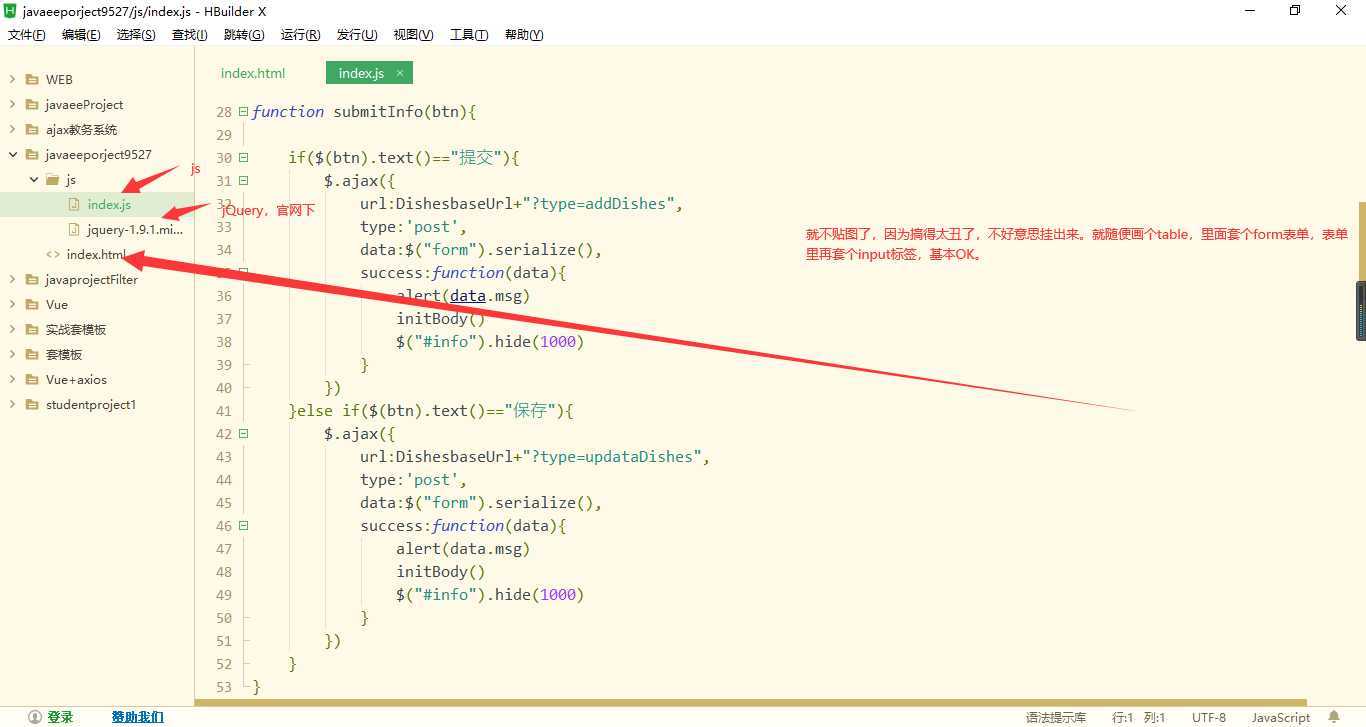This screenshot has height=727, width=1366.
Task: Fold the success function at line 46
Action: pyautogui.click(x=244, y=526)
